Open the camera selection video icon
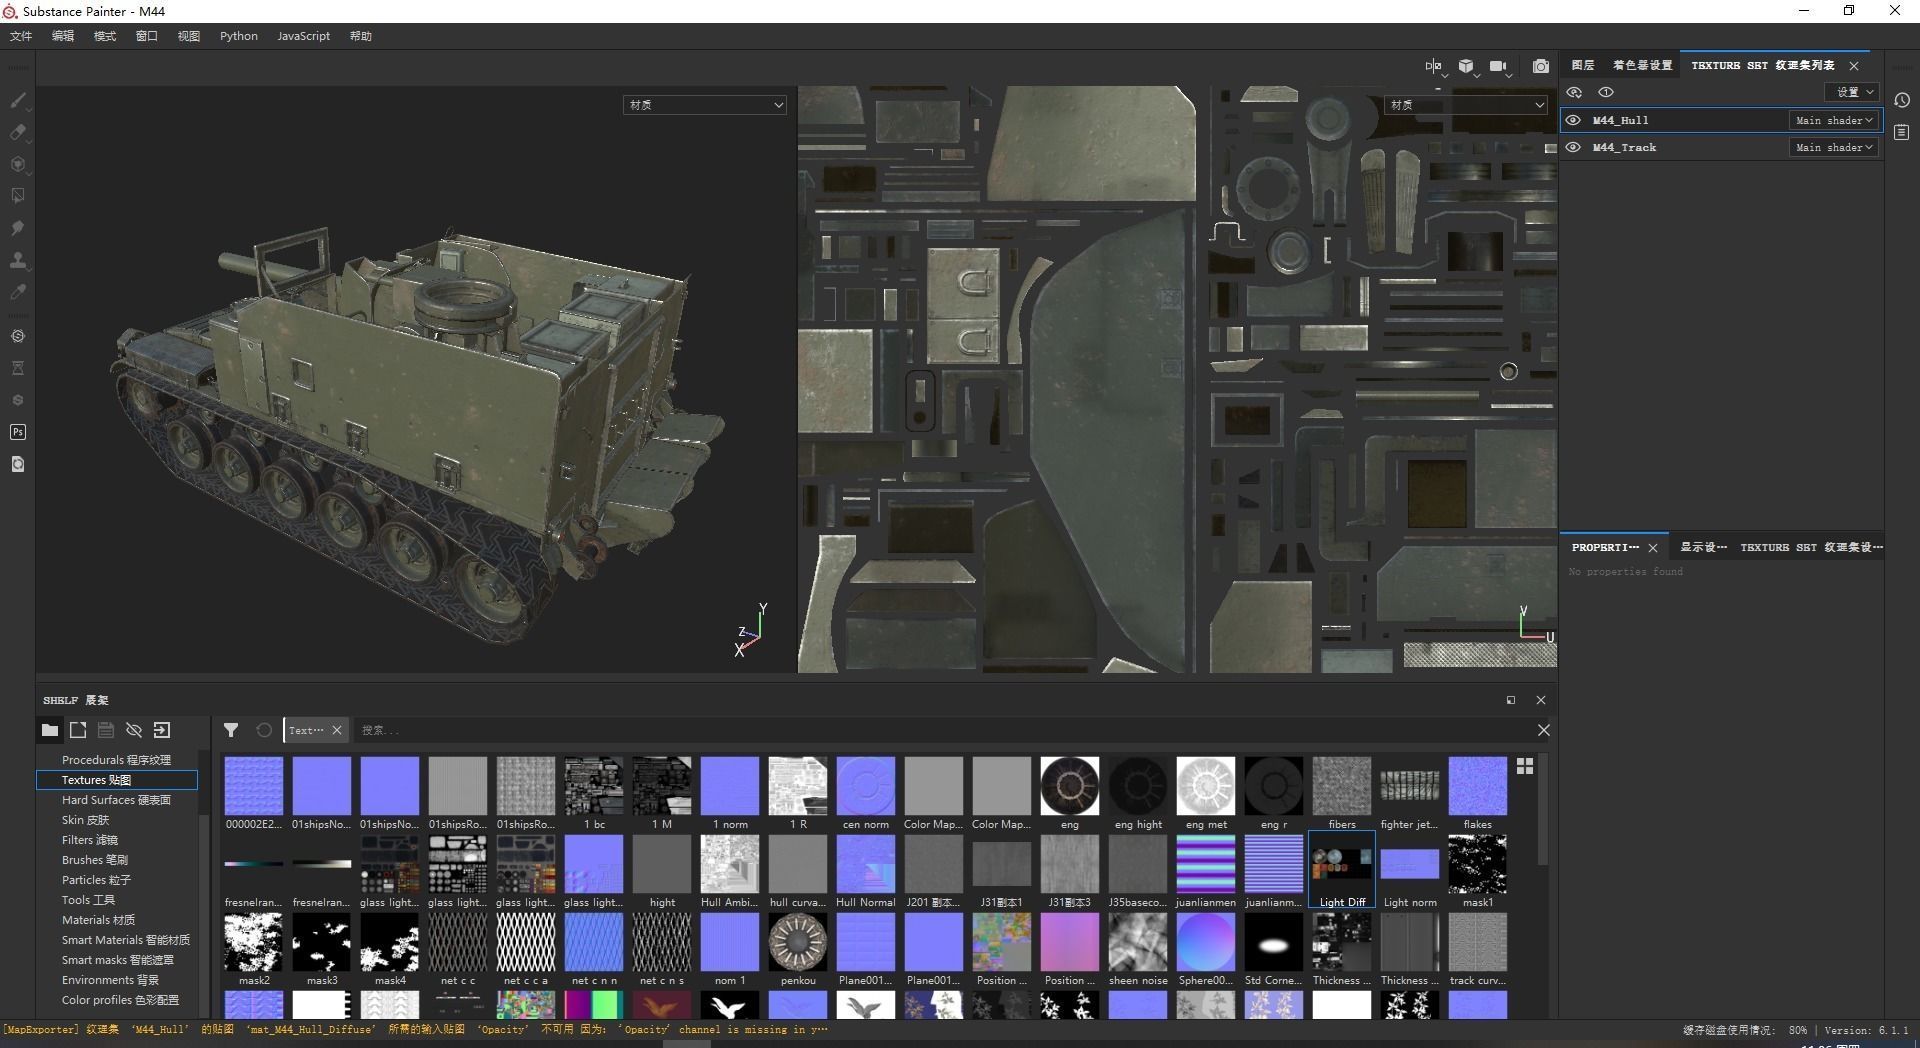 tap(1498, 66)
